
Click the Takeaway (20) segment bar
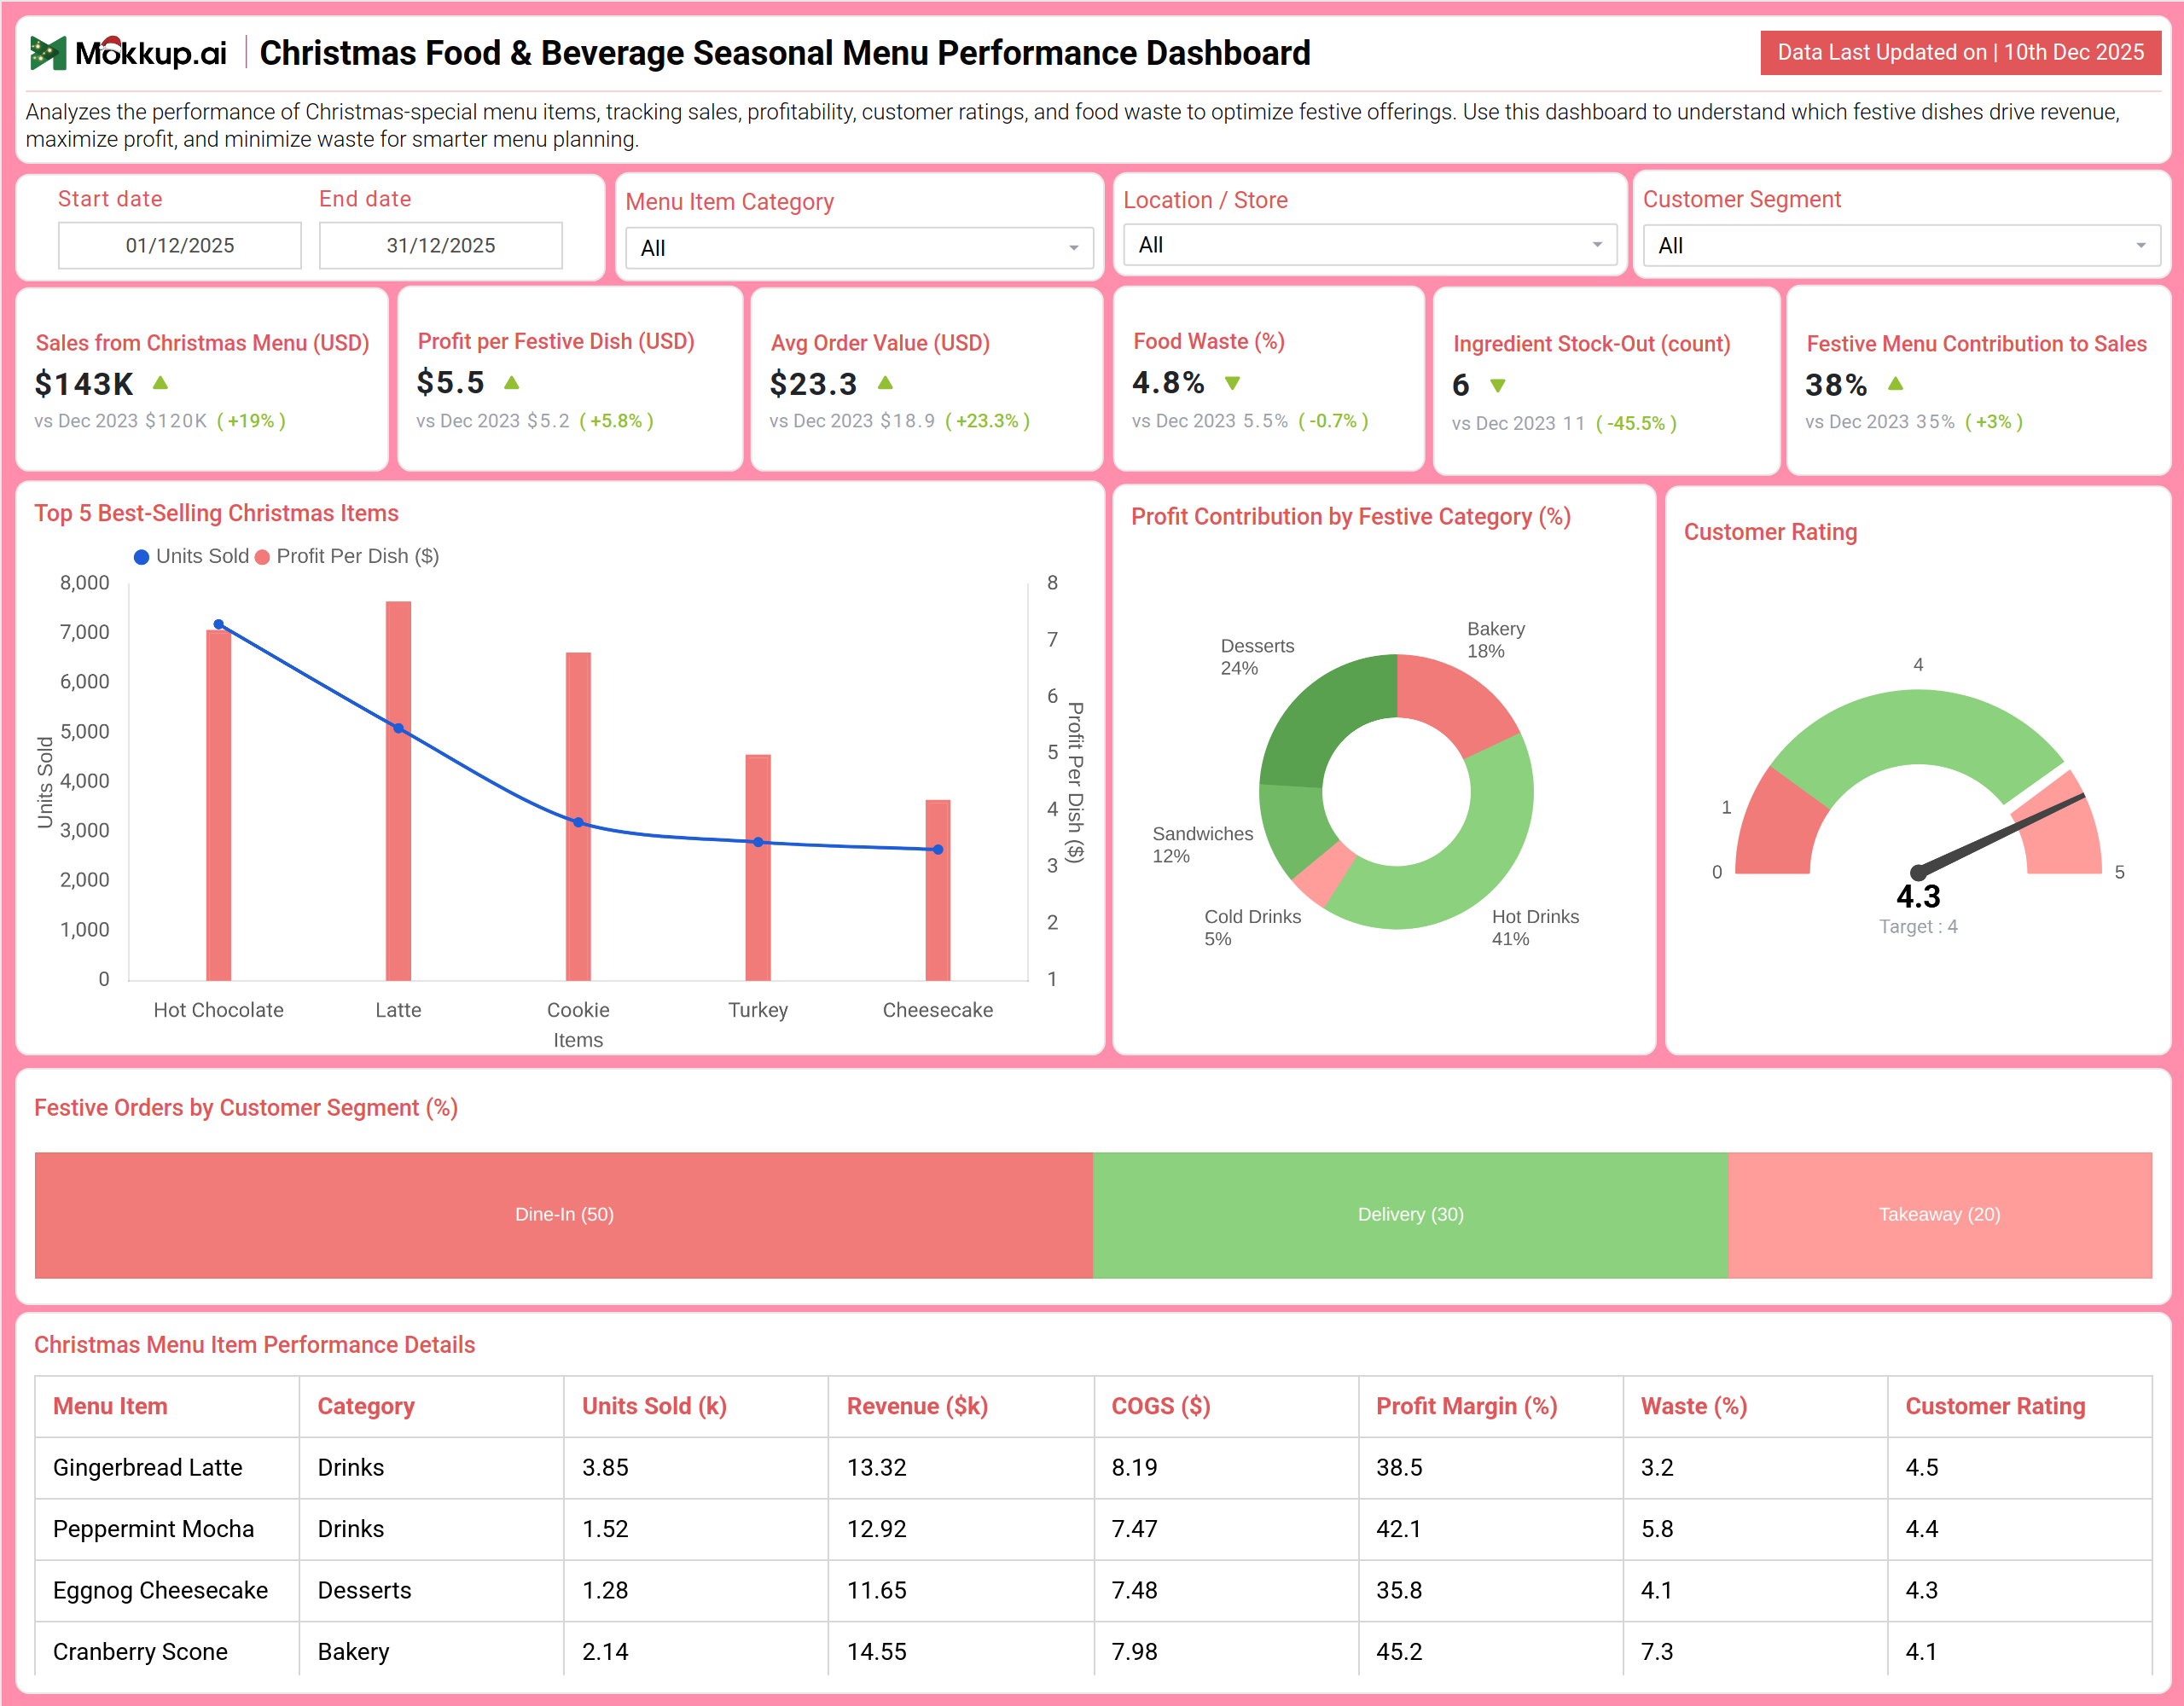pos(1940,1215)
